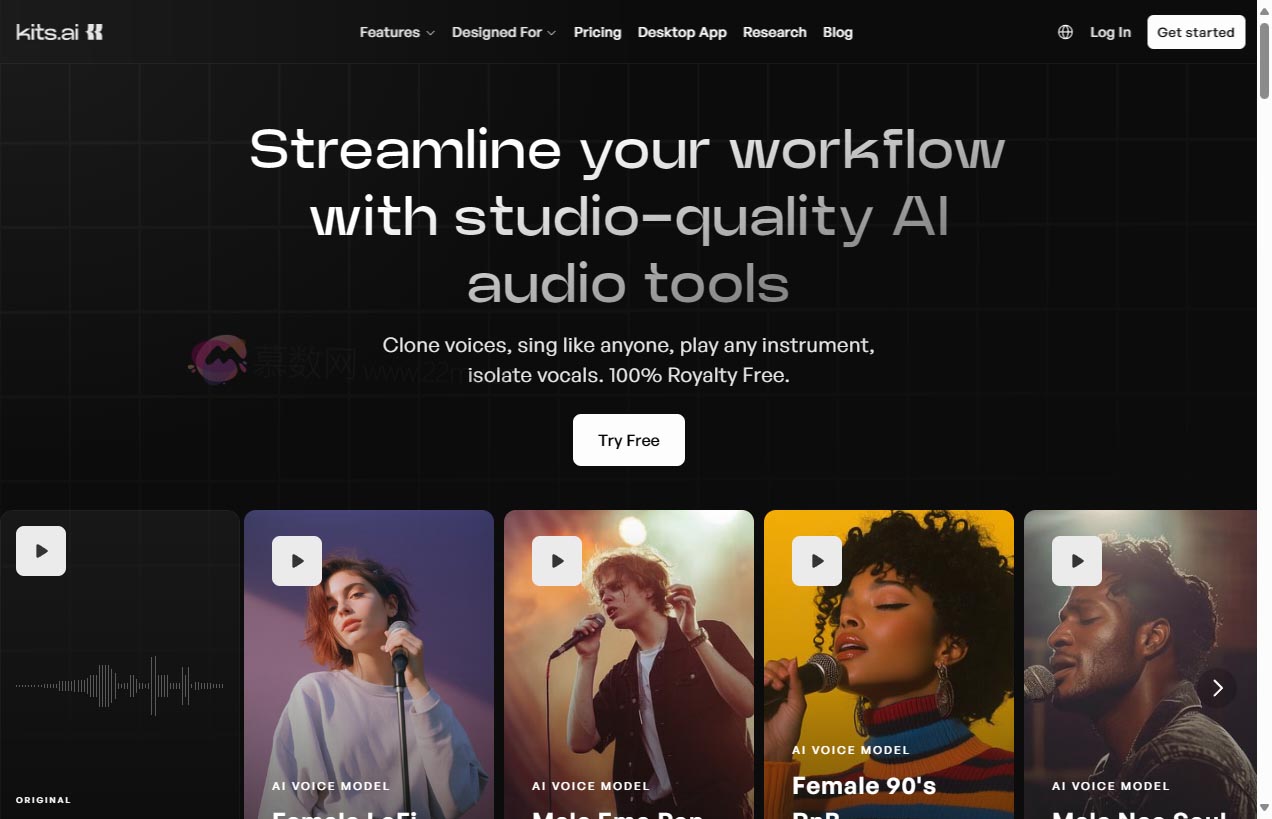Click the Original waveform display
The height and width of the screenshot is (819, 1272).
pyautogui.click(x=120, y=685)
